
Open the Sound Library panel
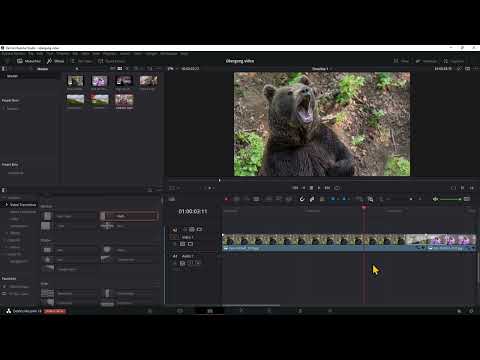[x=111, y=61]
